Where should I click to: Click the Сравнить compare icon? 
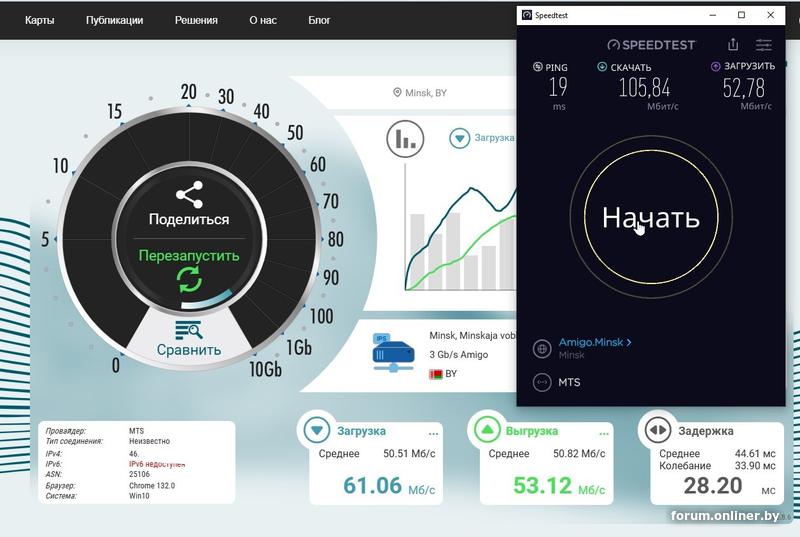[188, 330]
